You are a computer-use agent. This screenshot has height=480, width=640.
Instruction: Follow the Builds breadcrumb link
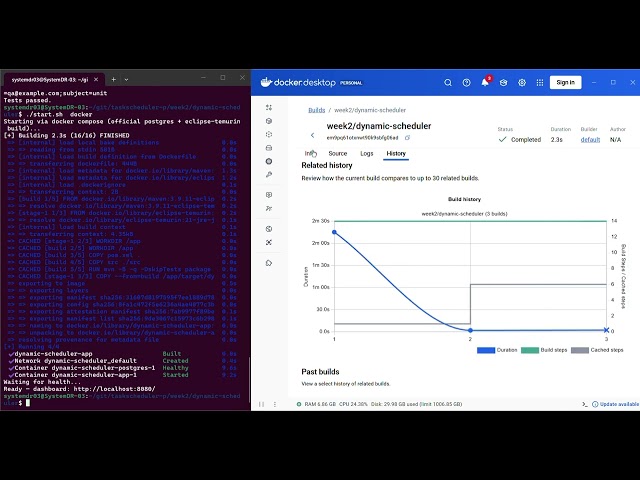coord(317,110)
